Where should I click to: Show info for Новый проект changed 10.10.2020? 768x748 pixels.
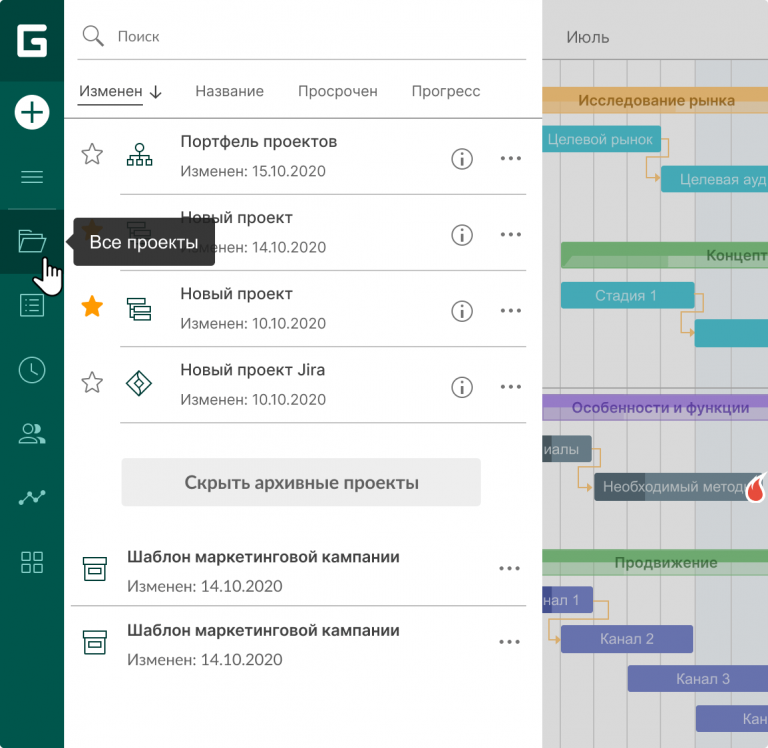pos(462,311)
